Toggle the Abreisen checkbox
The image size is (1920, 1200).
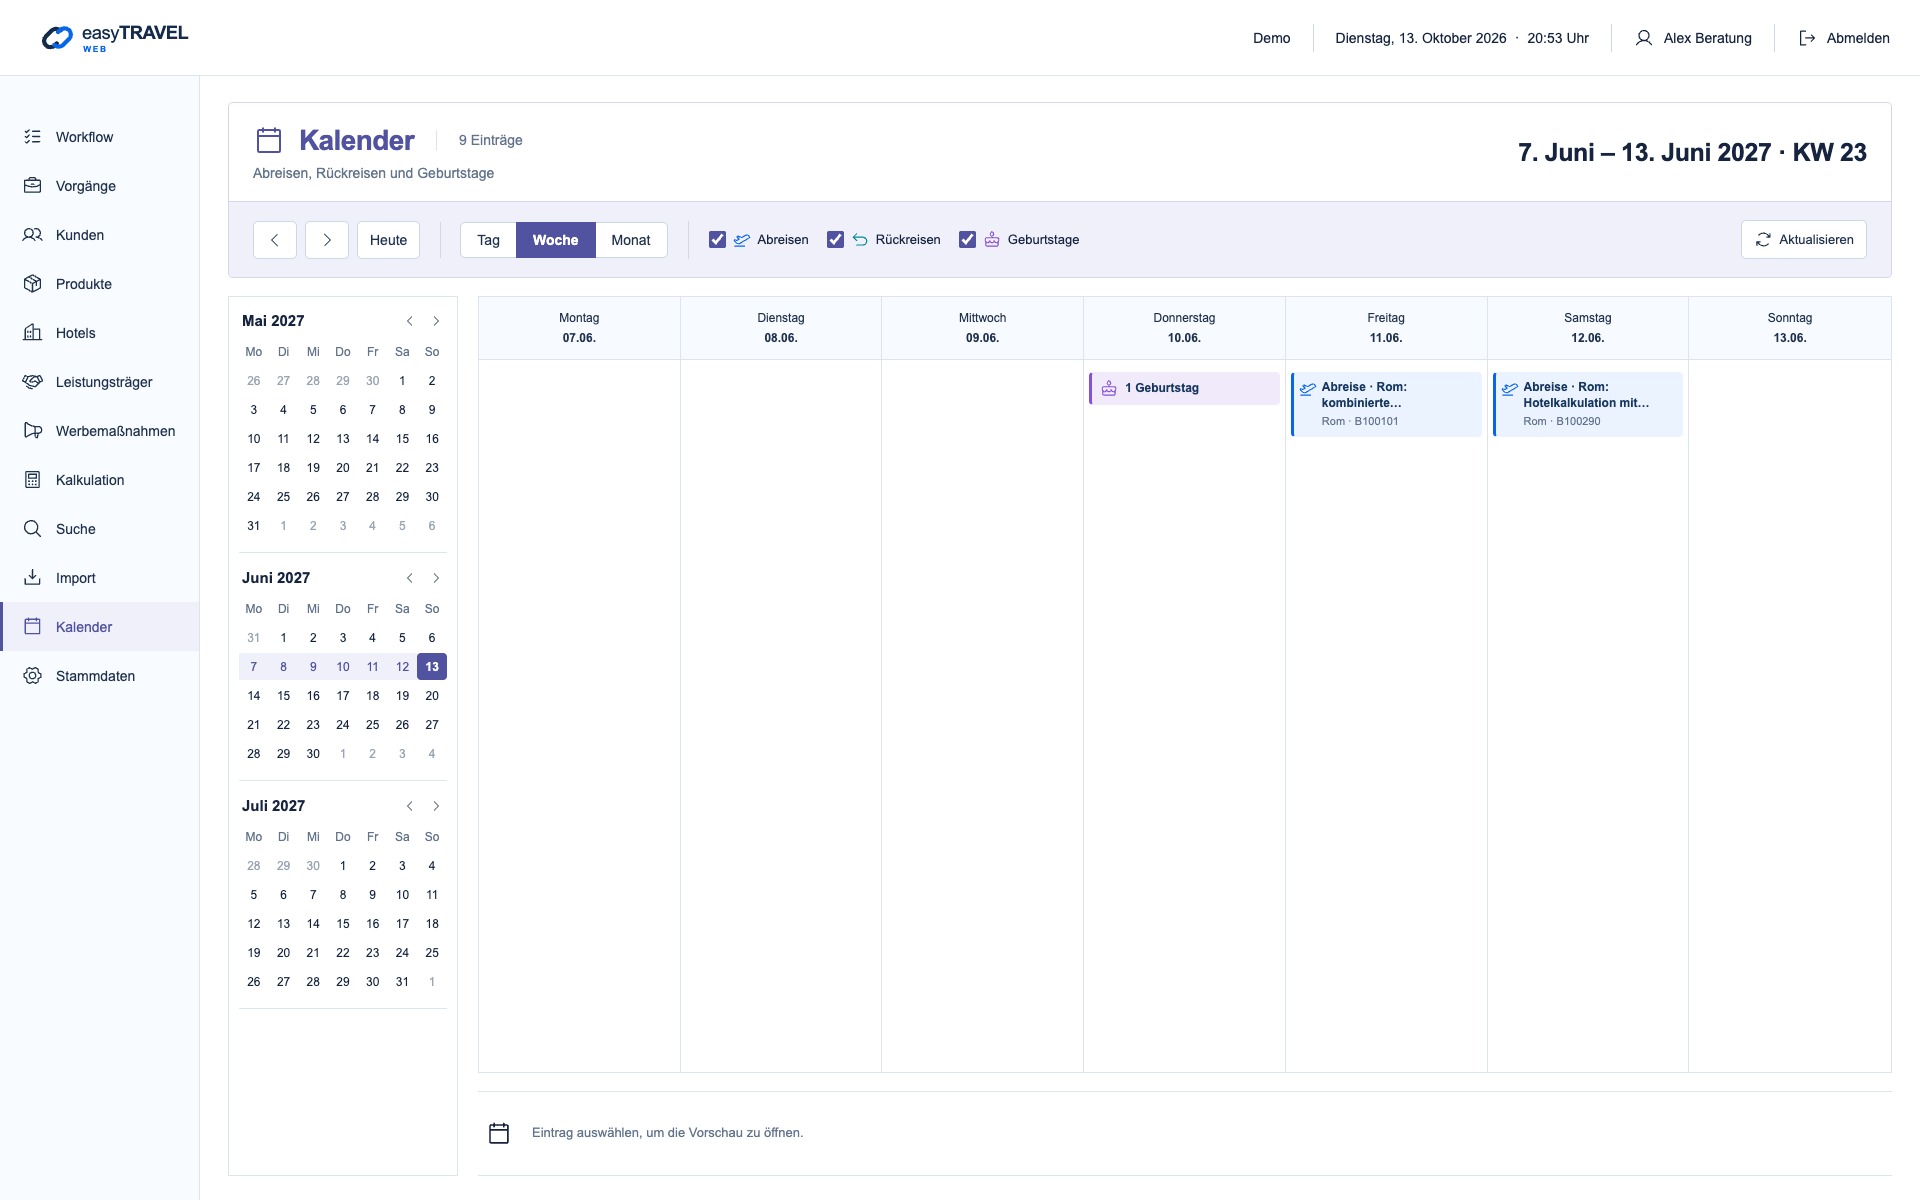[x=717, y=240]
